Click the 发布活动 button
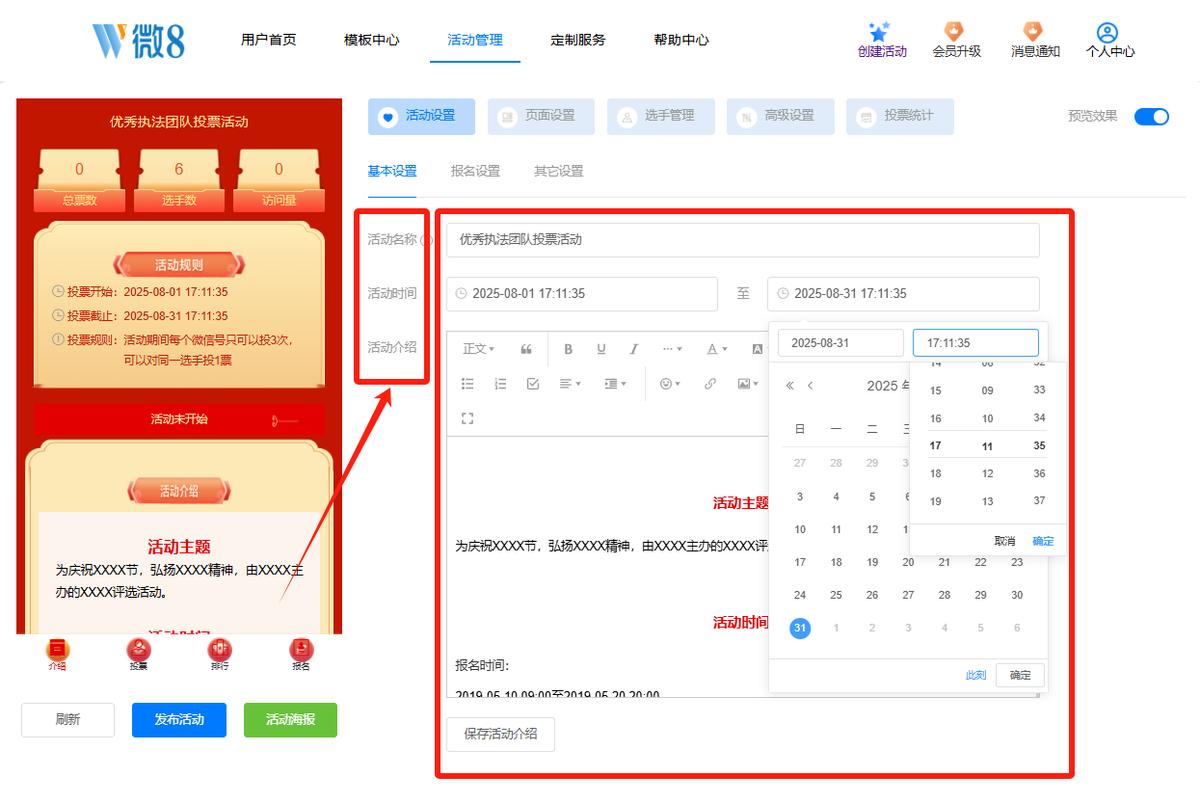 pos(179,720)
